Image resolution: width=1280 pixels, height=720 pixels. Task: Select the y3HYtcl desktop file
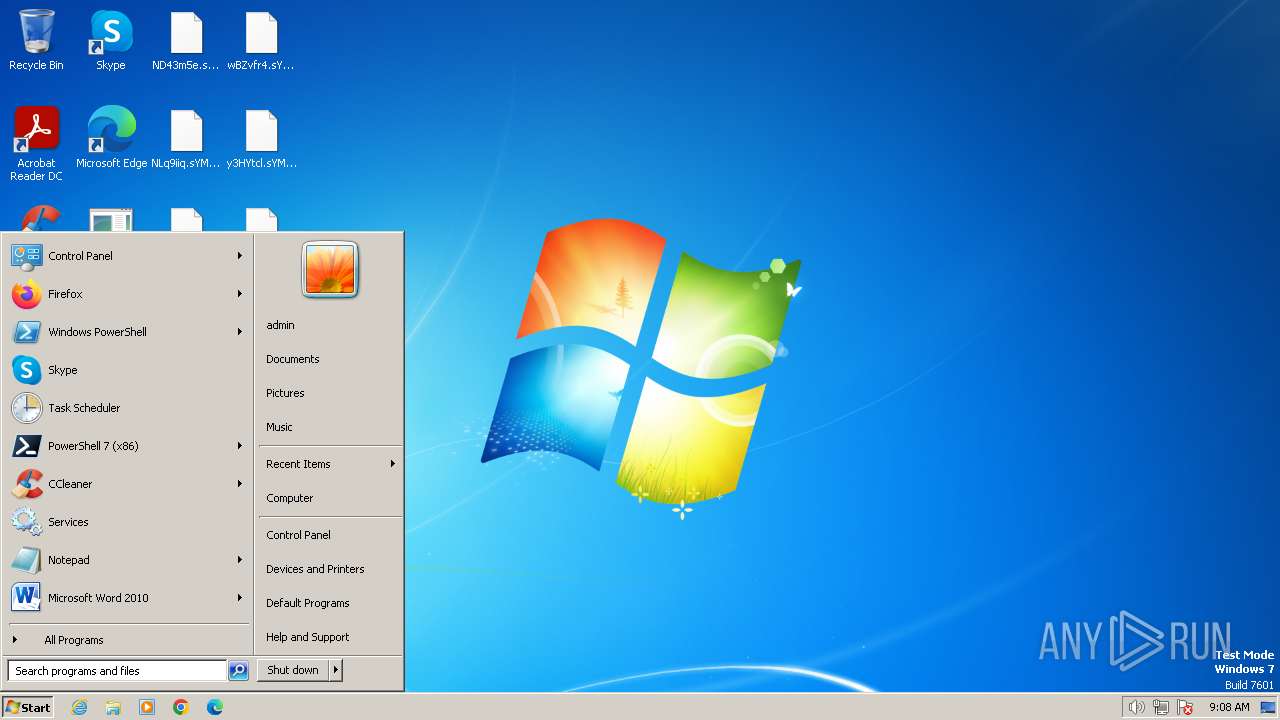(261, 138)
